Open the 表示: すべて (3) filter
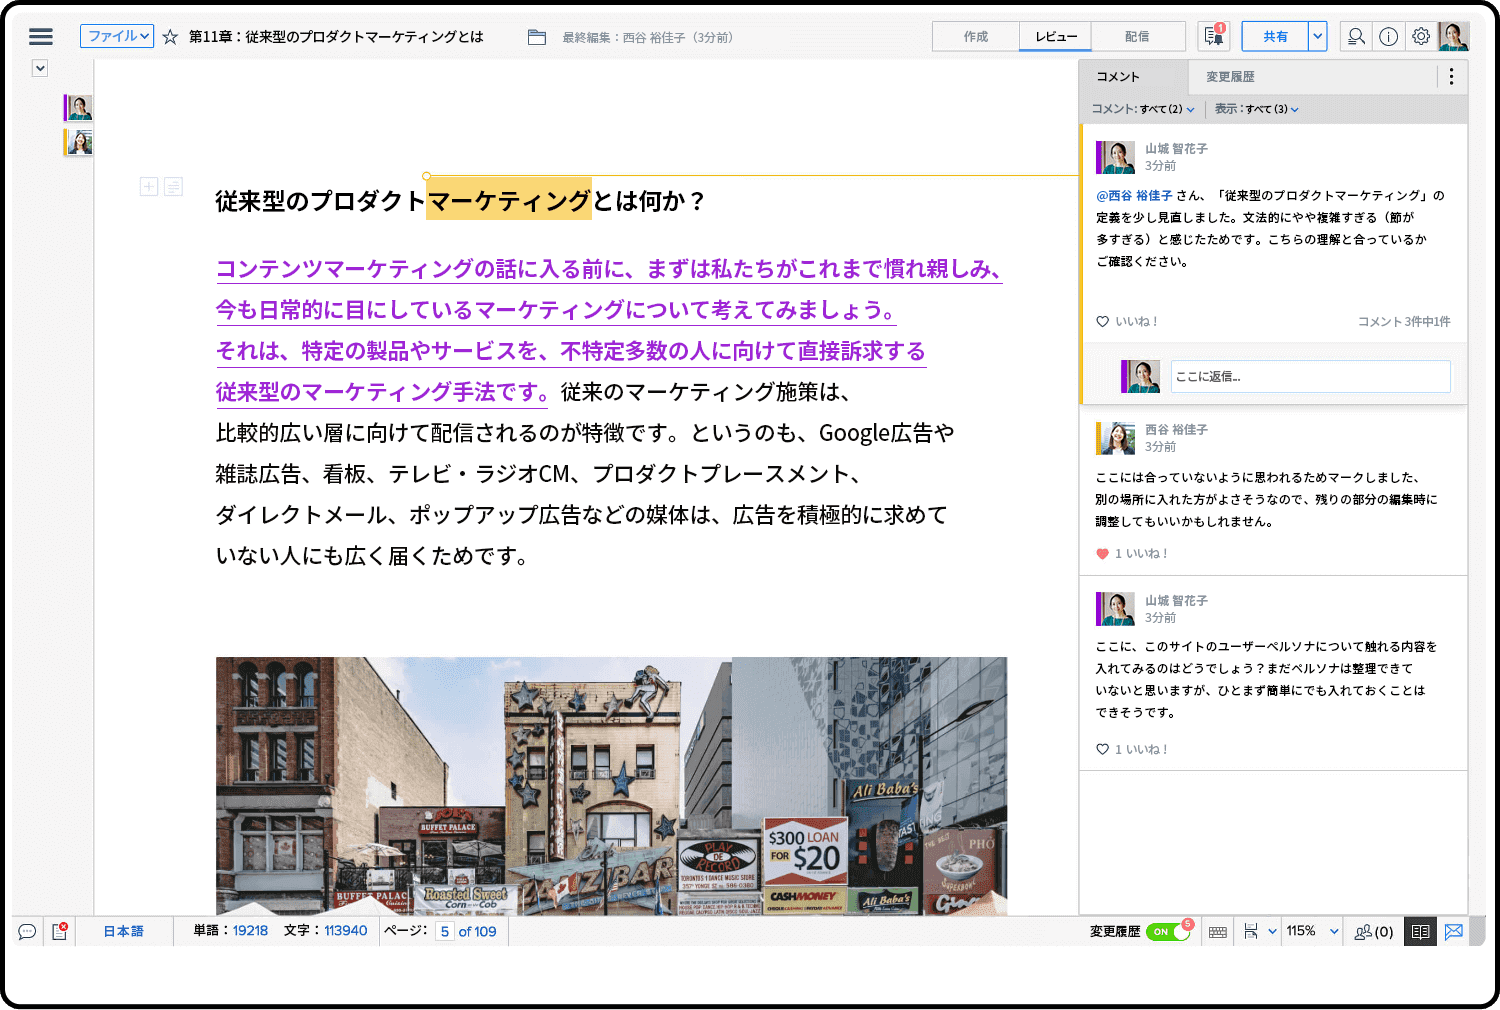Image resolution: width=1500 pixels, height=1010 pixels. pyautogui.click(x=1256, y=109)
